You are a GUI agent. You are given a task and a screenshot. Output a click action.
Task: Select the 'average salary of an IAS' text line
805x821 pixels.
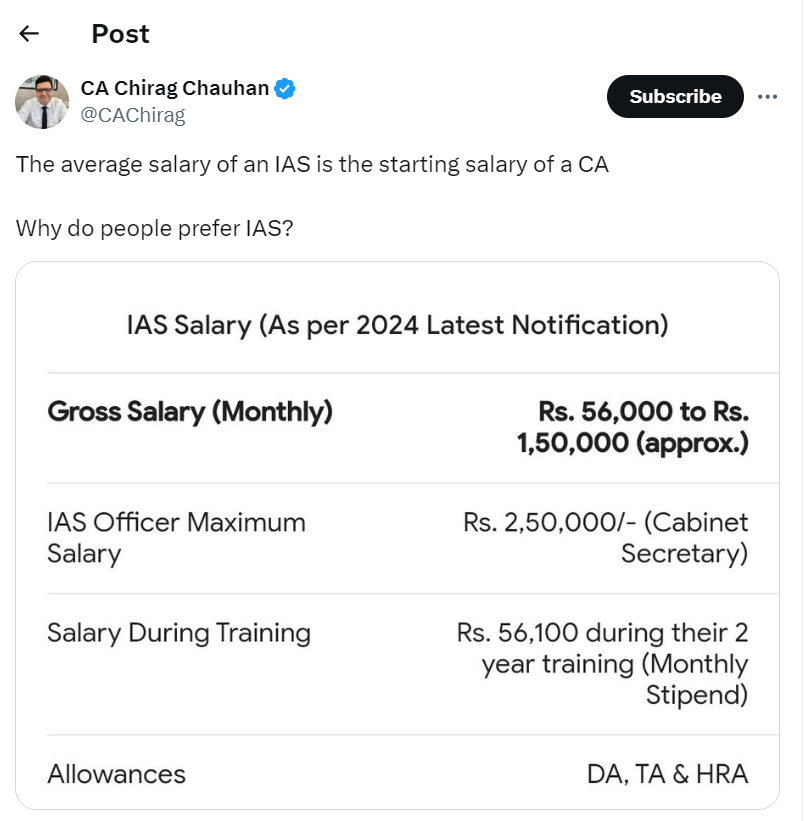pyautogui.click(x=312, y=164)
